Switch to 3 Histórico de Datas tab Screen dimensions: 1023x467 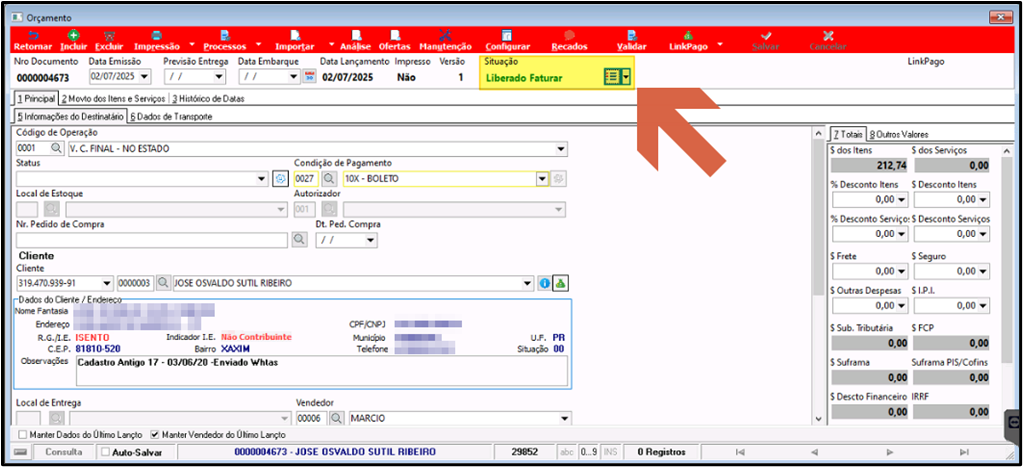click(208, 99)
